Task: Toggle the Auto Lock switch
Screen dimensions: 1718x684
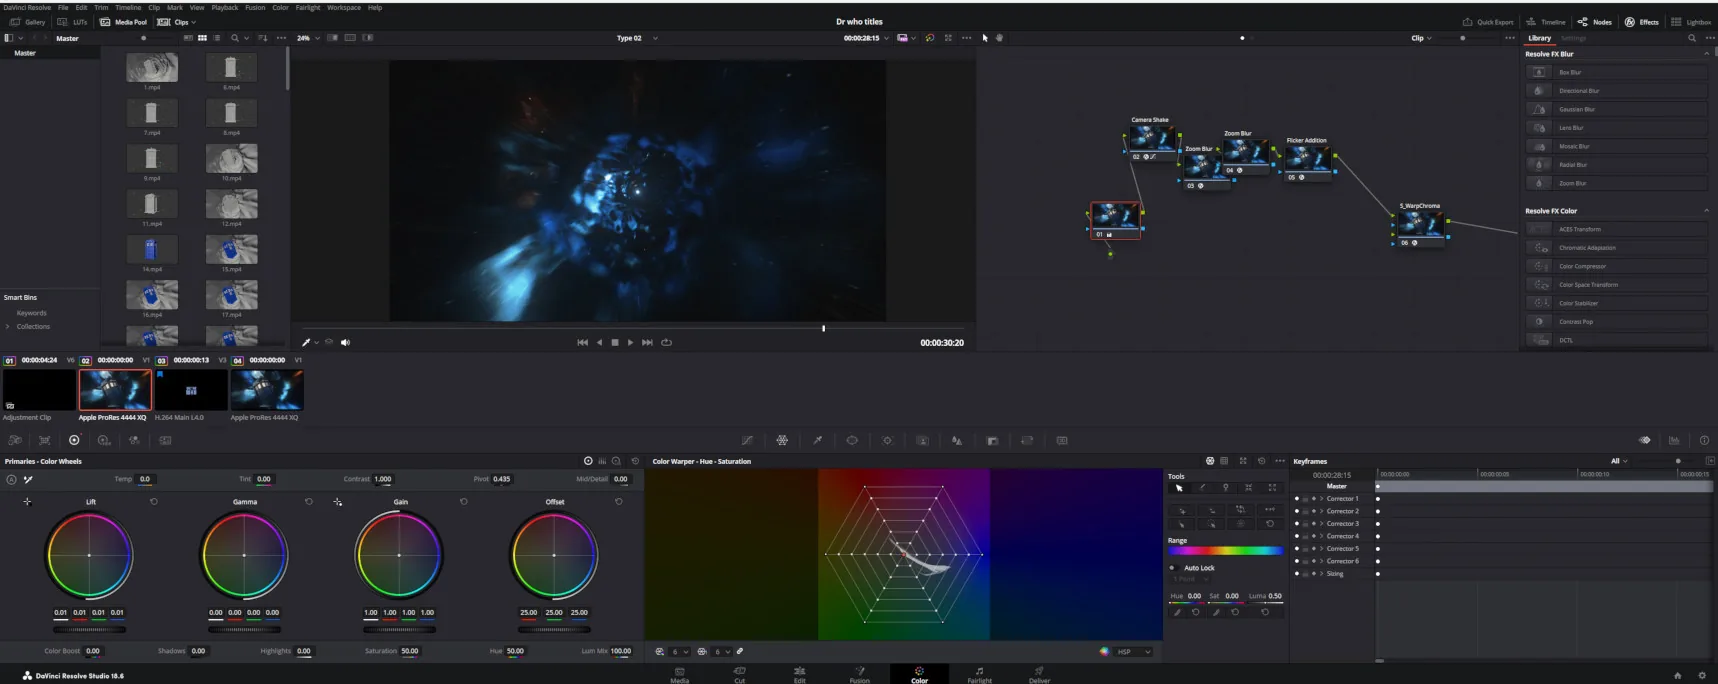Action: point(1172,568)
